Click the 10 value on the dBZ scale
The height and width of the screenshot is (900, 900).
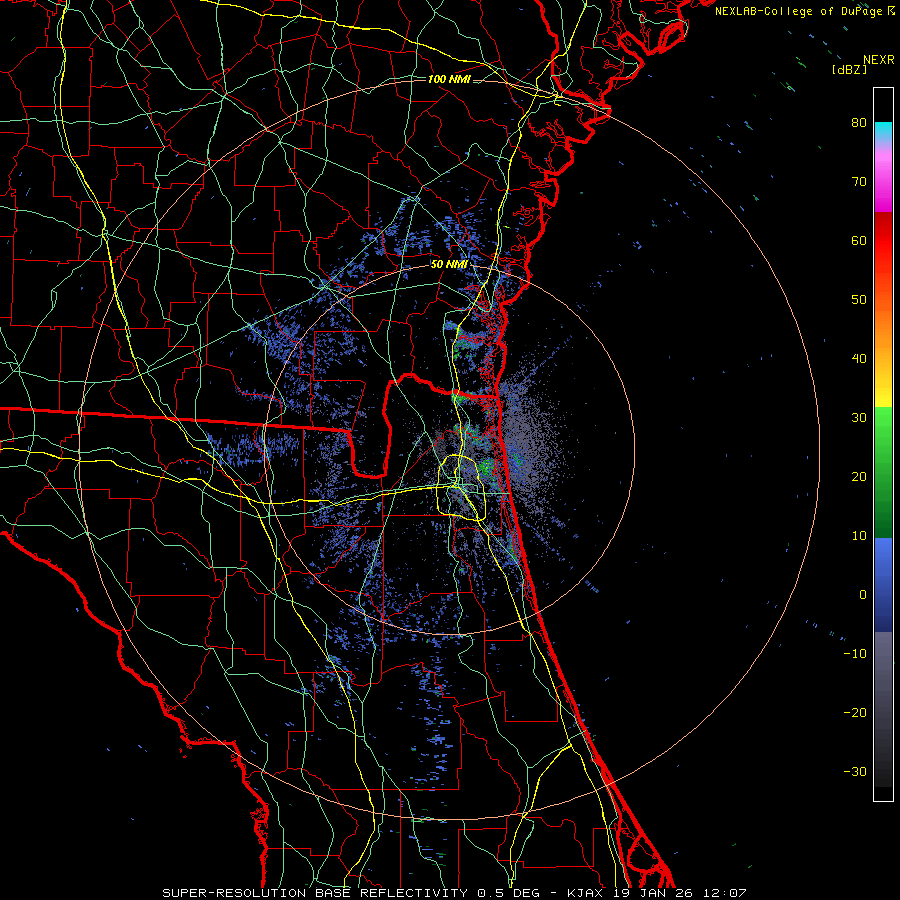[x=859, y=536]
